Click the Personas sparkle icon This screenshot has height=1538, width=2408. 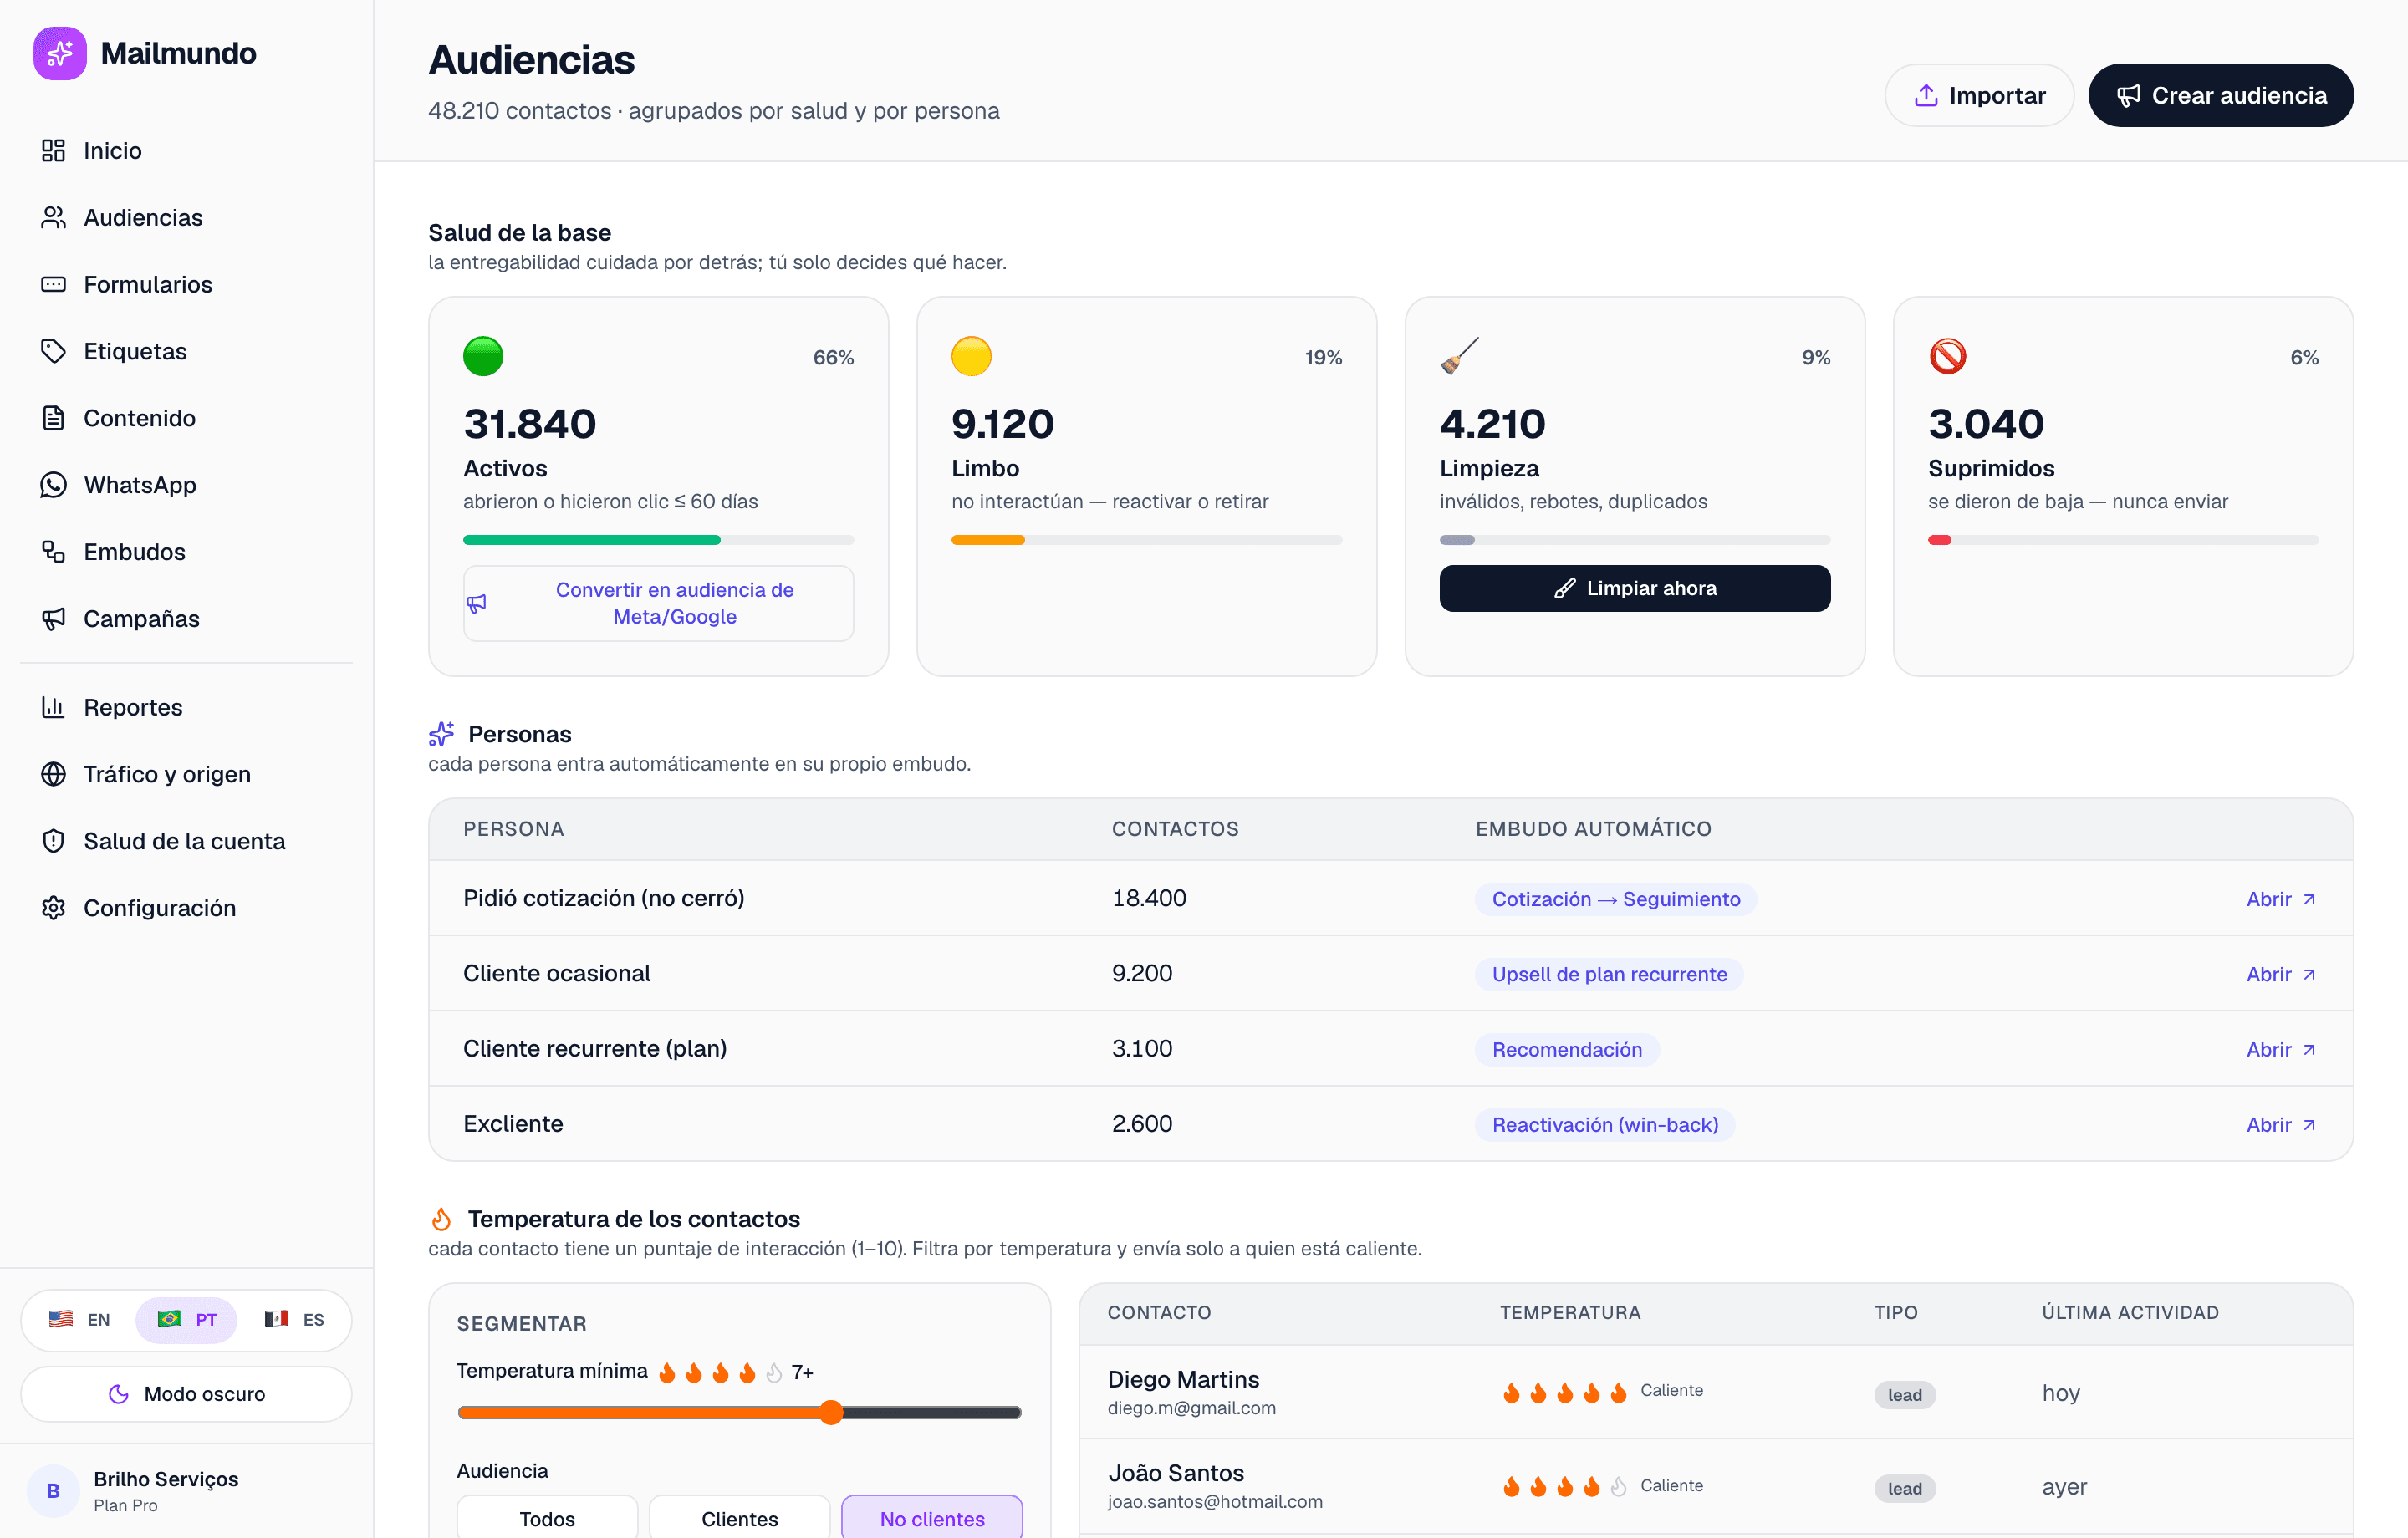point(441,734)
